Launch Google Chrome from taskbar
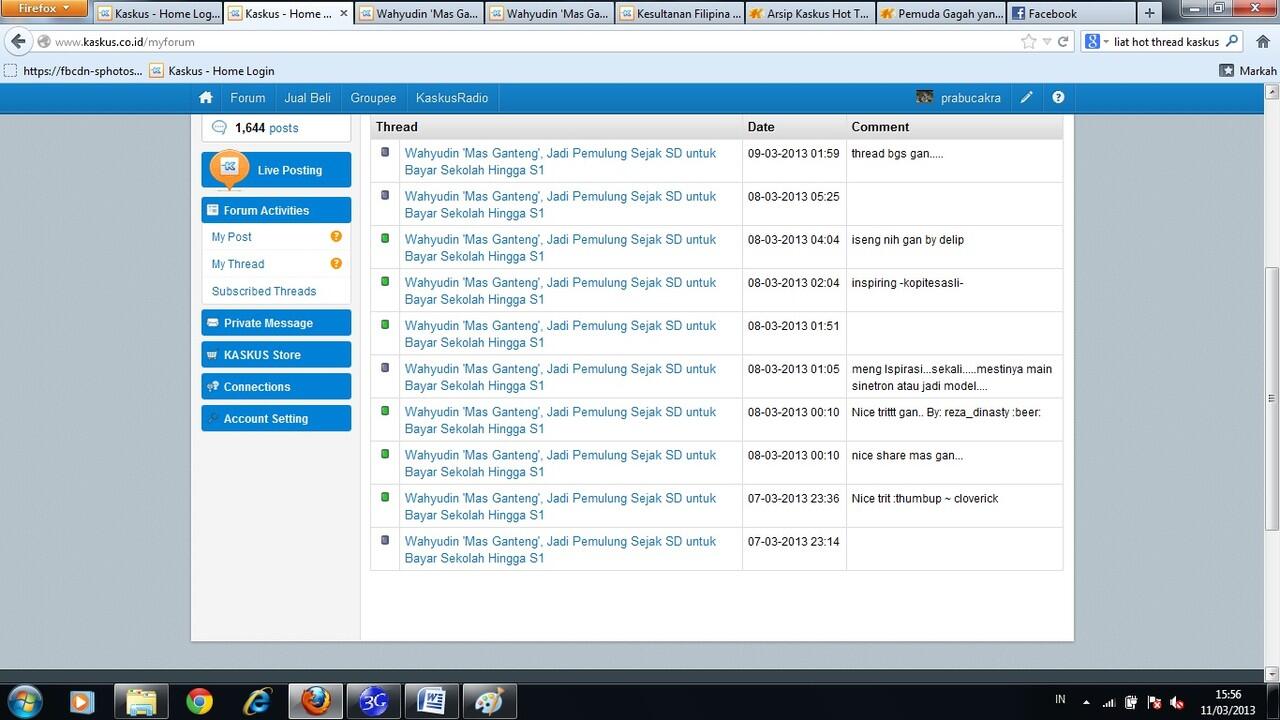The image size is (1280, 720). coord(199,702)
